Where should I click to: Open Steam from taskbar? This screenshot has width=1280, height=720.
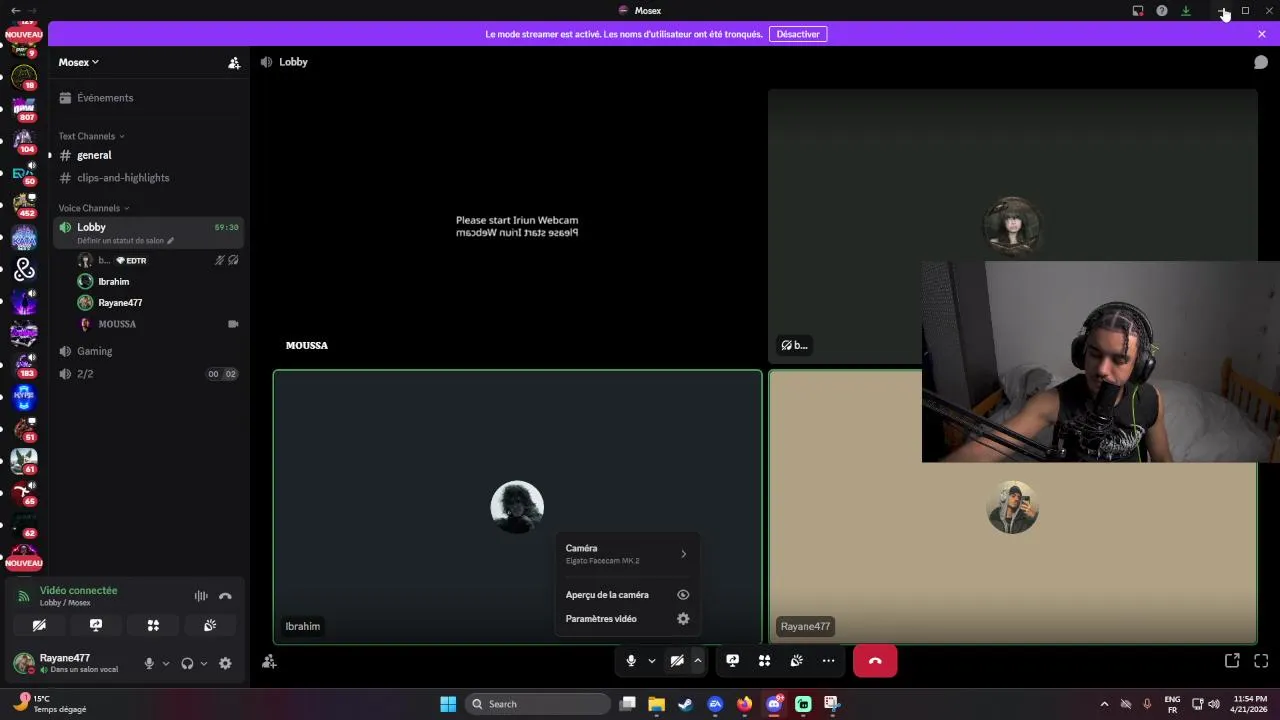tap(685, 704)
